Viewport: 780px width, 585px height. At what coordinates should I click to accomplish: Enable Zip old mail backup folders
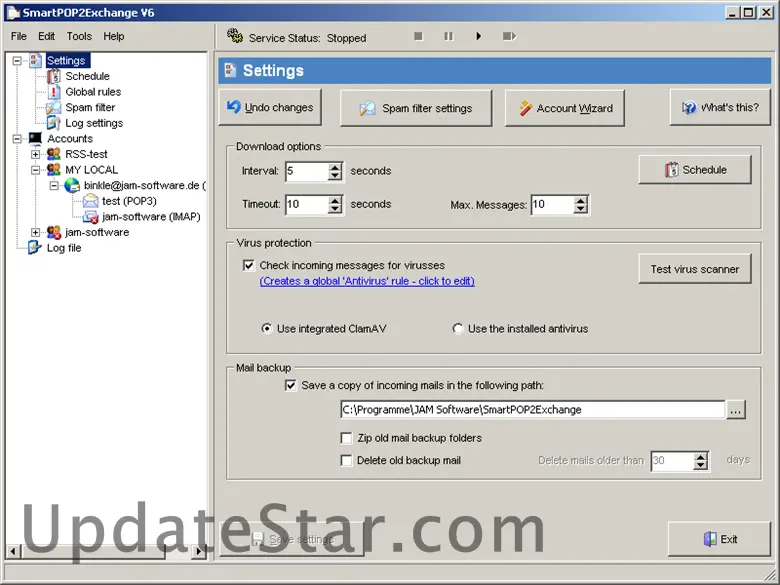(346, 438)
